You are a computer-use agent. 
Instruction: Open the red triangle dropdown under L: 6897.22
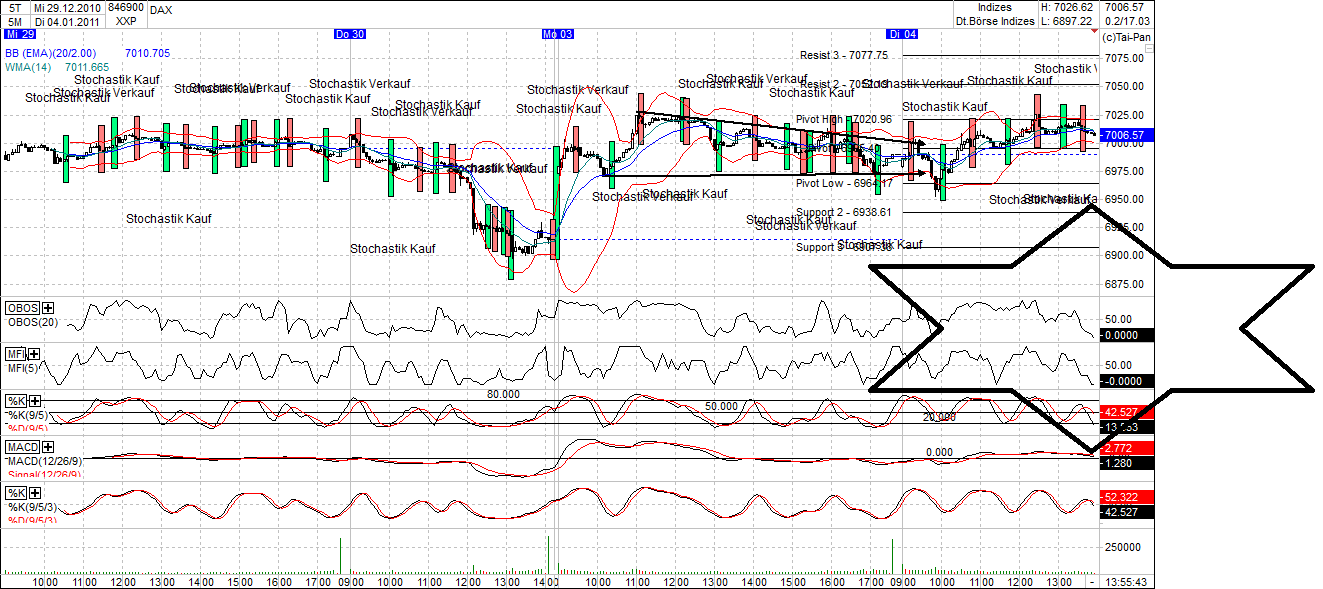click(1094, 30)
